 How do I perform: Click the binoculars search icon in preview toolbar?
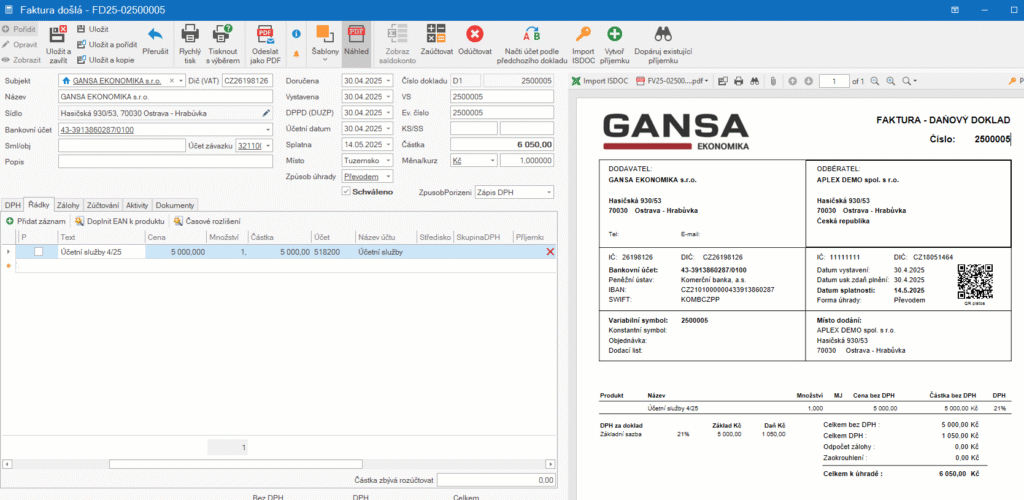tap(754, 81)
